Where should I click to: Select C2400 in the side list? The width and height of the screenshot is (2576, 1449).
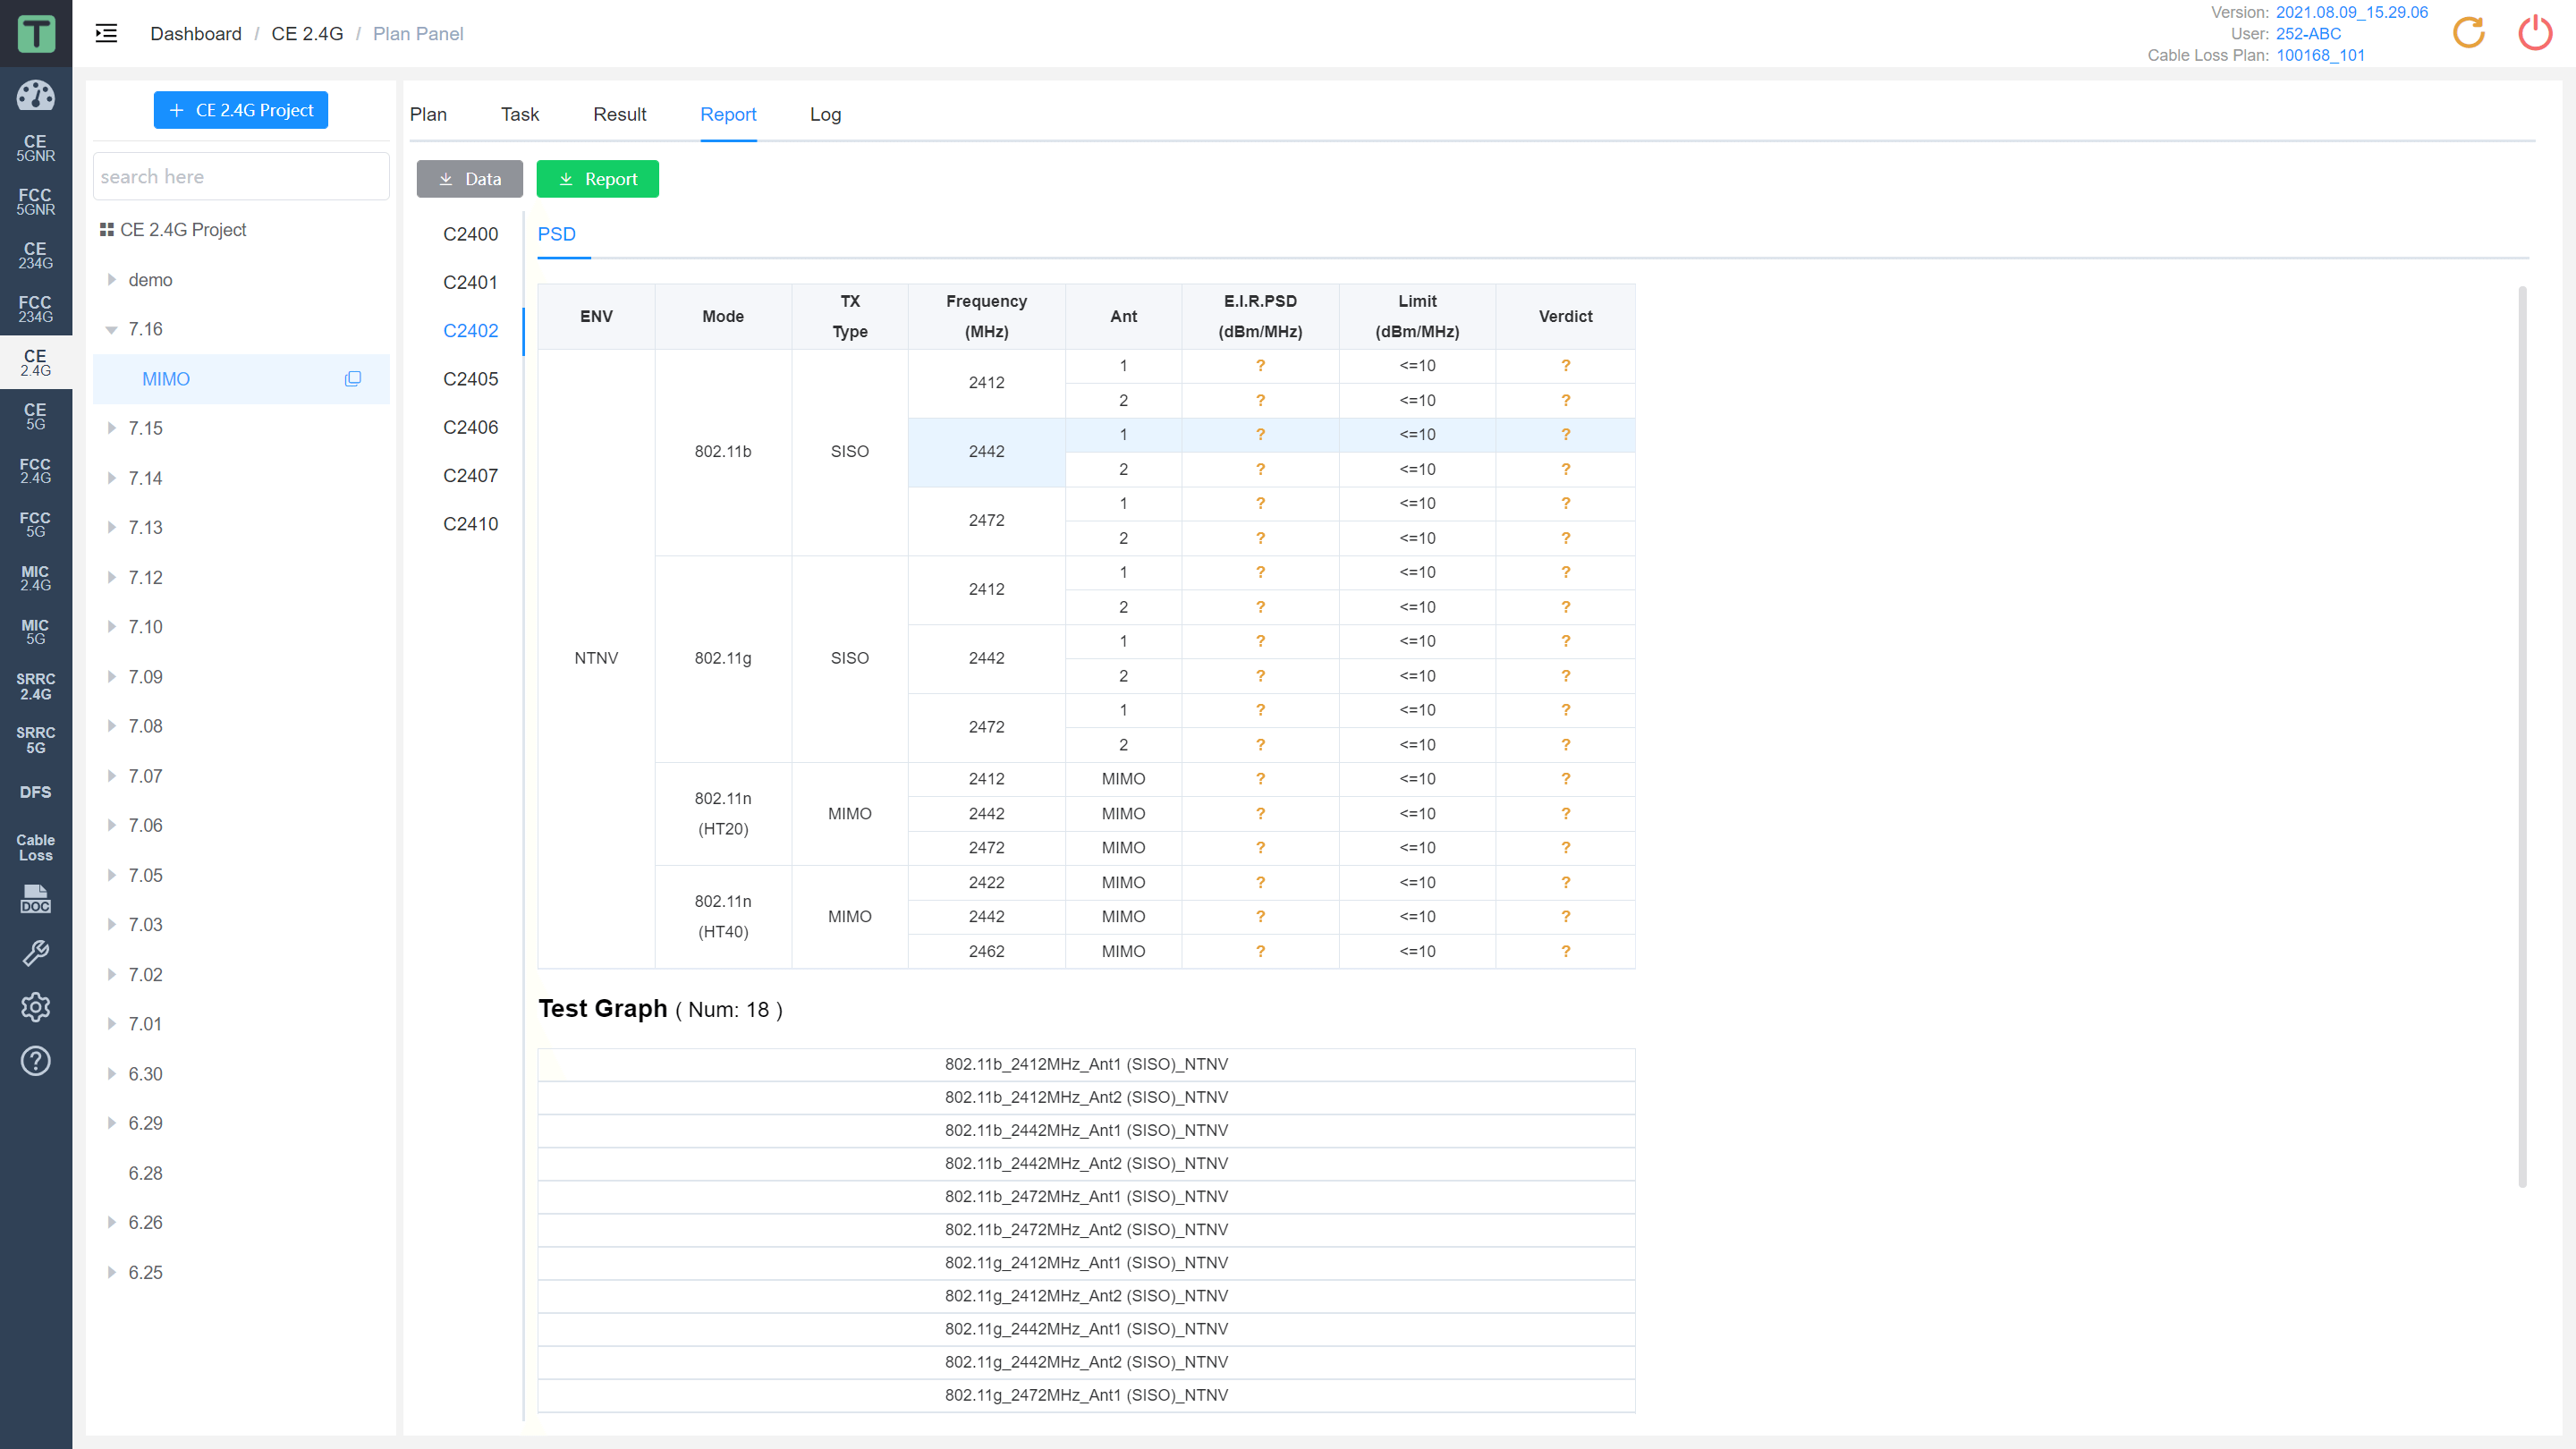pyautogui.click(x=470, y=234)
